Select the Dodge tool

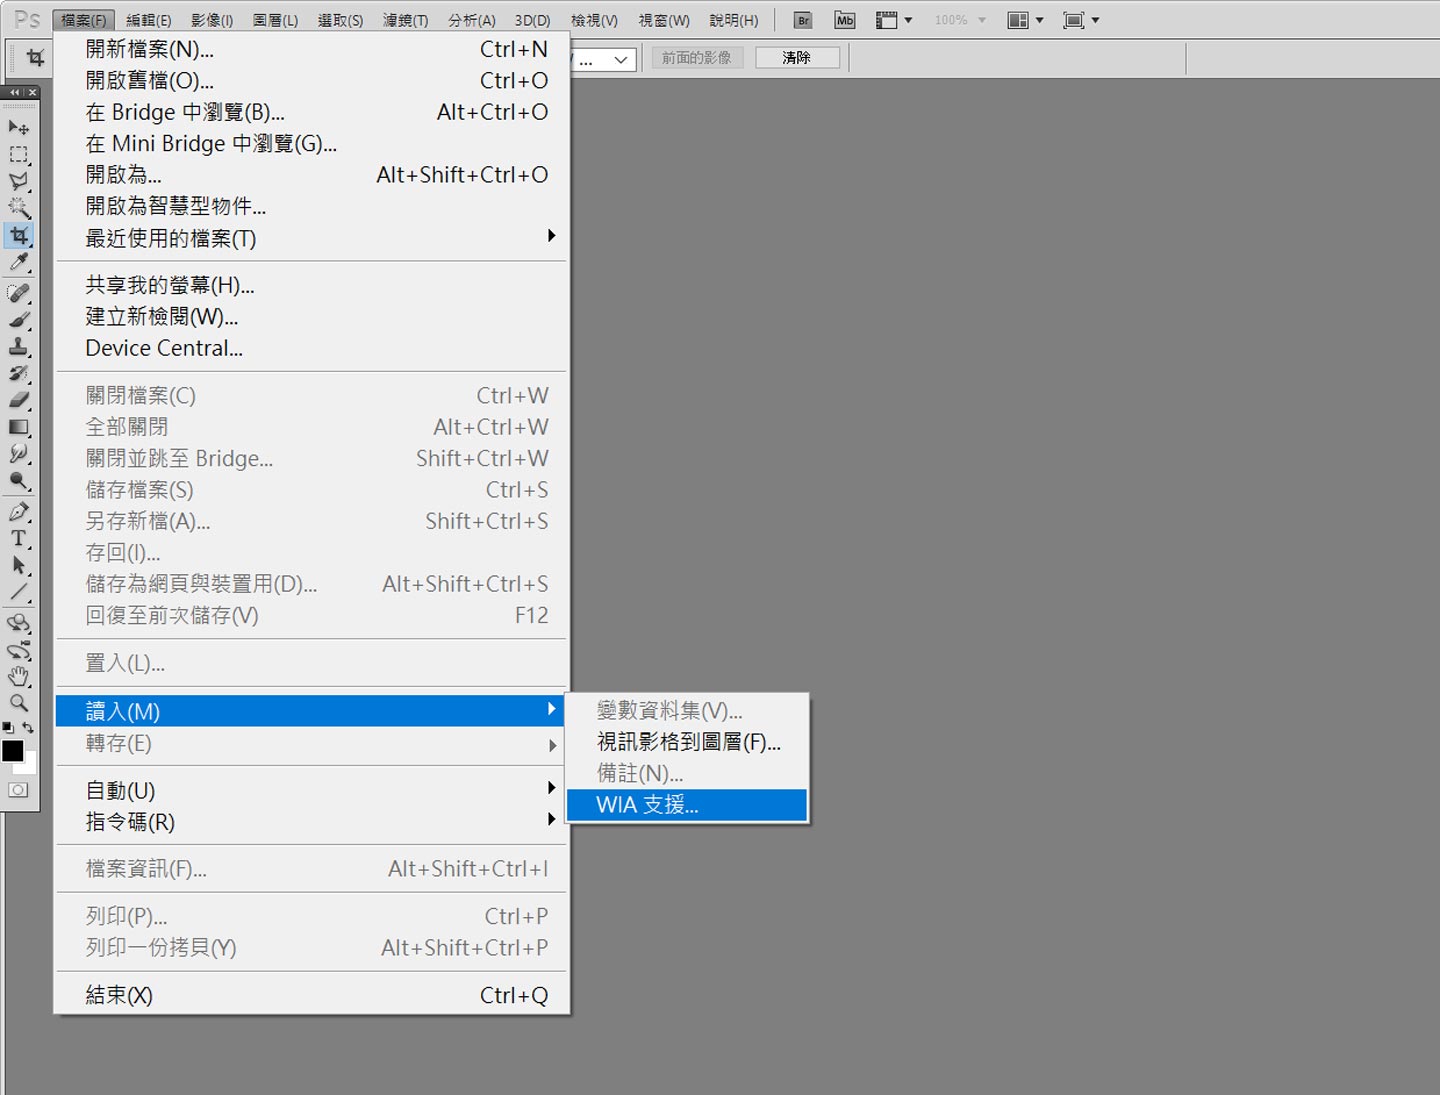19,481
